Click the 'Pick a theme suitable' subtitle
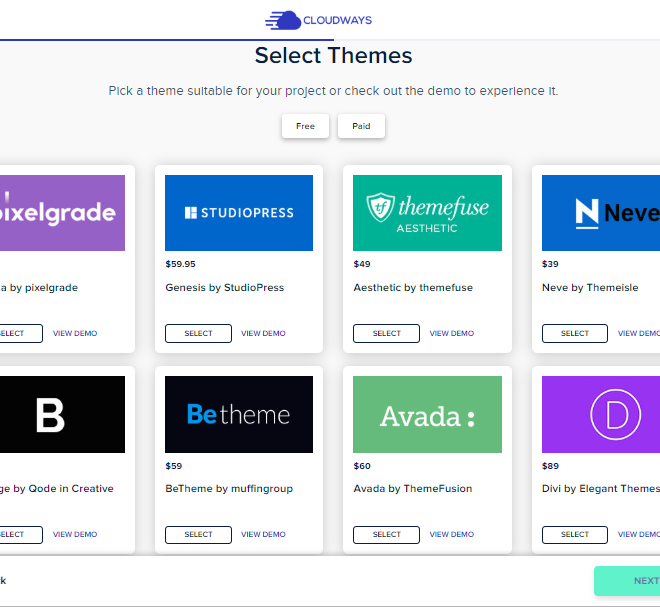The height and width of the screenshot is (607, 660). [x=333, y=91]
